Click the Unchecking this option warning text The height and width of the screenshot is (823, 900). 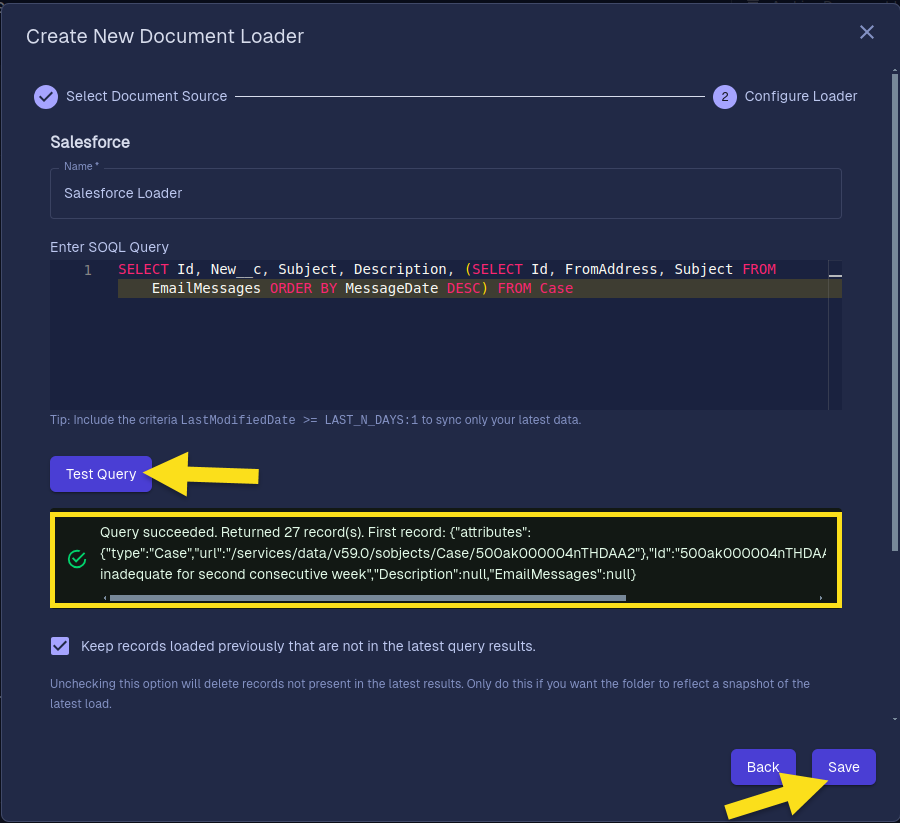click(x=430, y=693)
